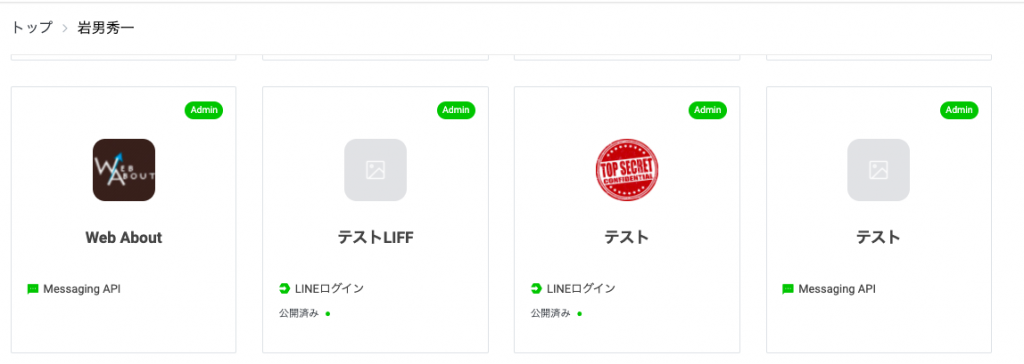Image resolution: width=1024 pixels, height=364 pixels.
Task: Open the Web About channel logo
Action: click(x=123, y=170)
